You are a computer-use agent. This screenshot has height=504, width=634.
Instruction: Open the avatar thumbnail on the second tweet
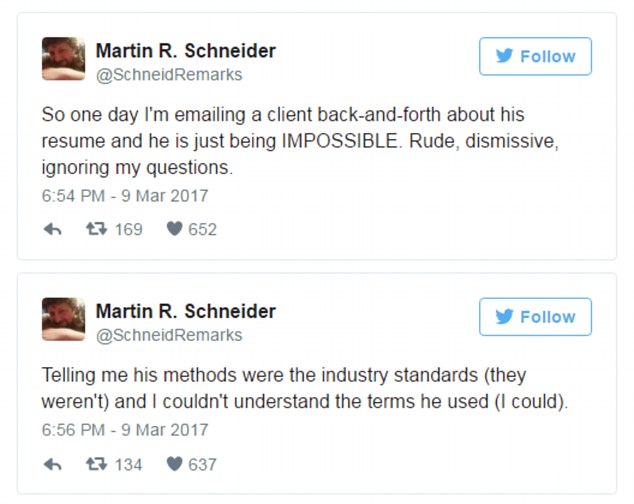point(63,319)
